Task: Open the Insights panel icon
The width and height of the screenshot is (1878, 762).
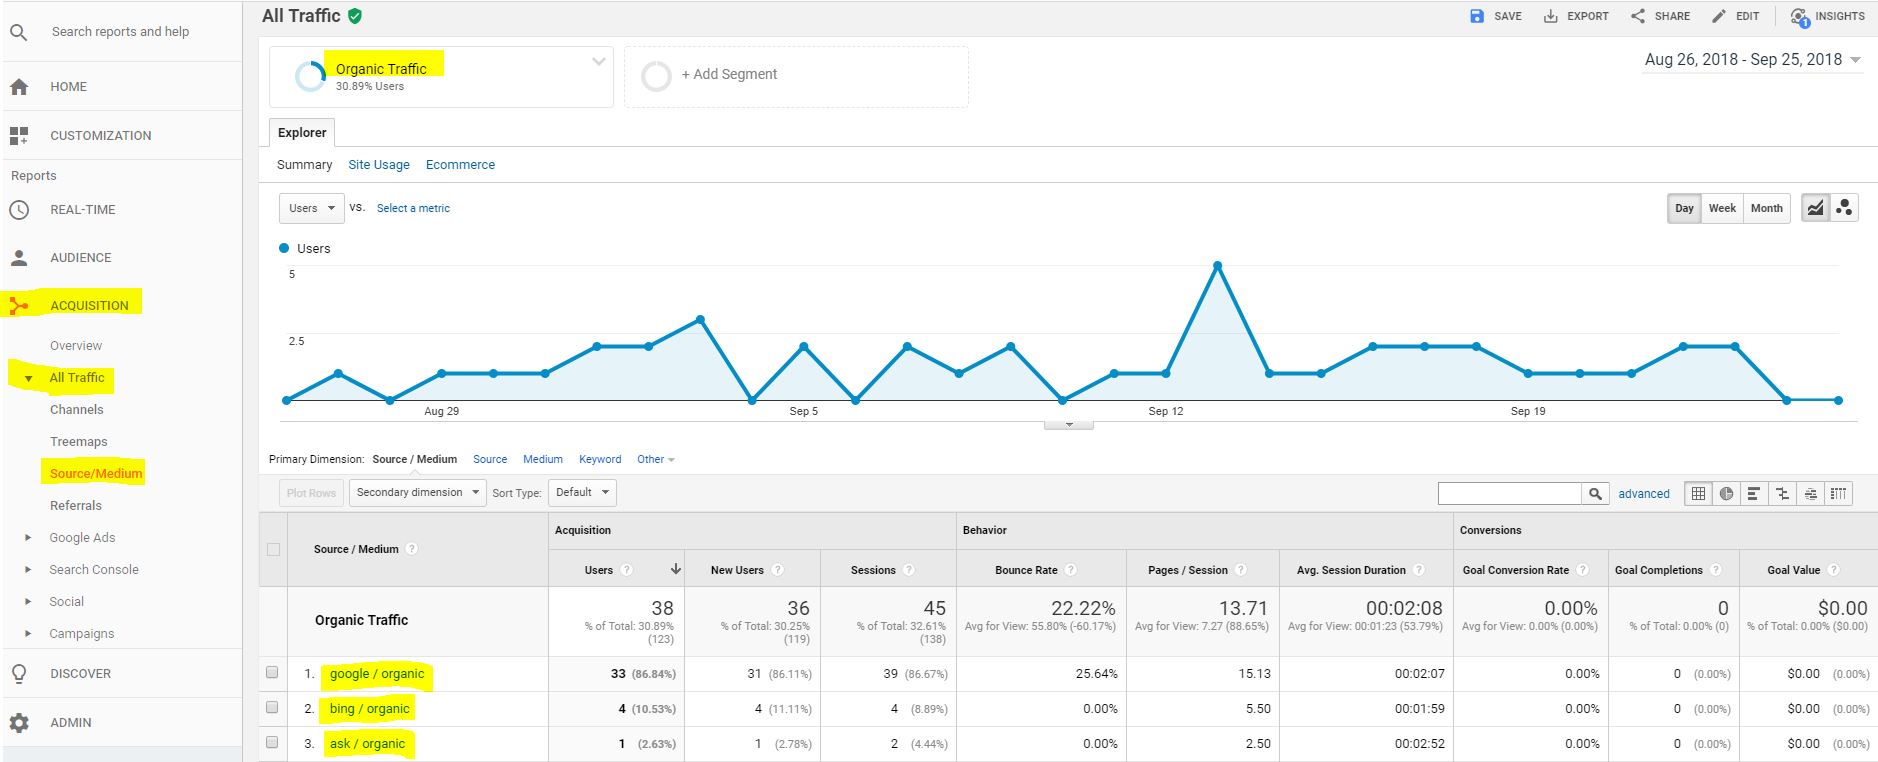Action: pos(1800,17)
